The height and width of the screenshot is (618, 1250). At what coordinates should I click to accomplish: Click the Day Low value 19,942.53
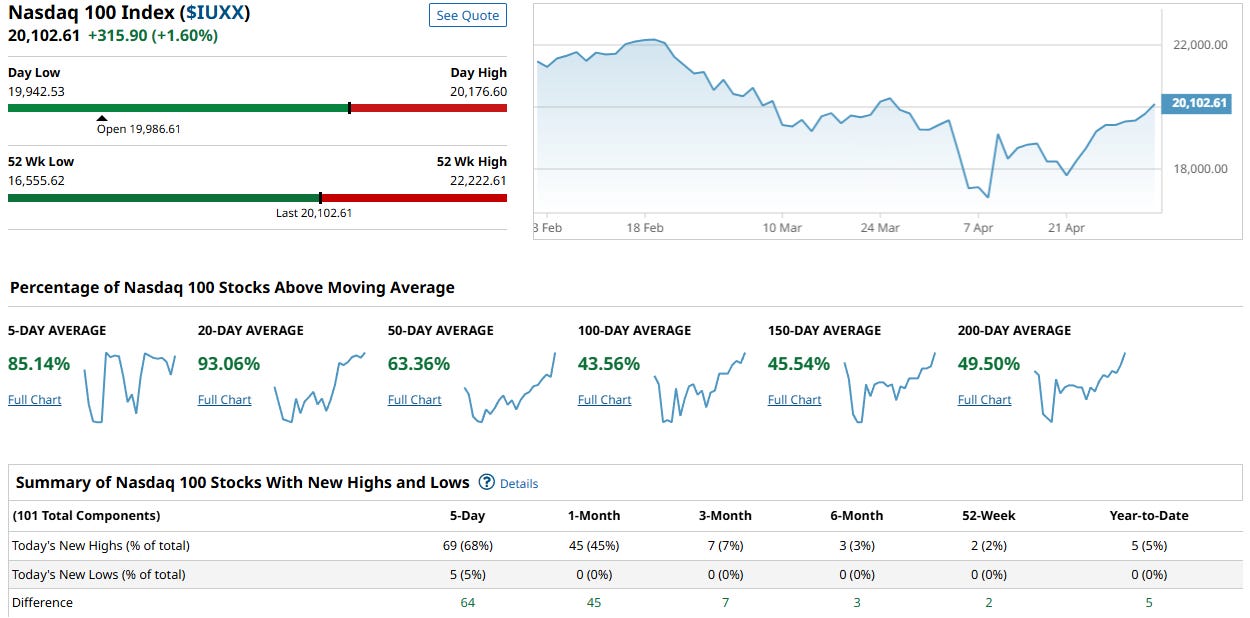[x=36, y=91]
